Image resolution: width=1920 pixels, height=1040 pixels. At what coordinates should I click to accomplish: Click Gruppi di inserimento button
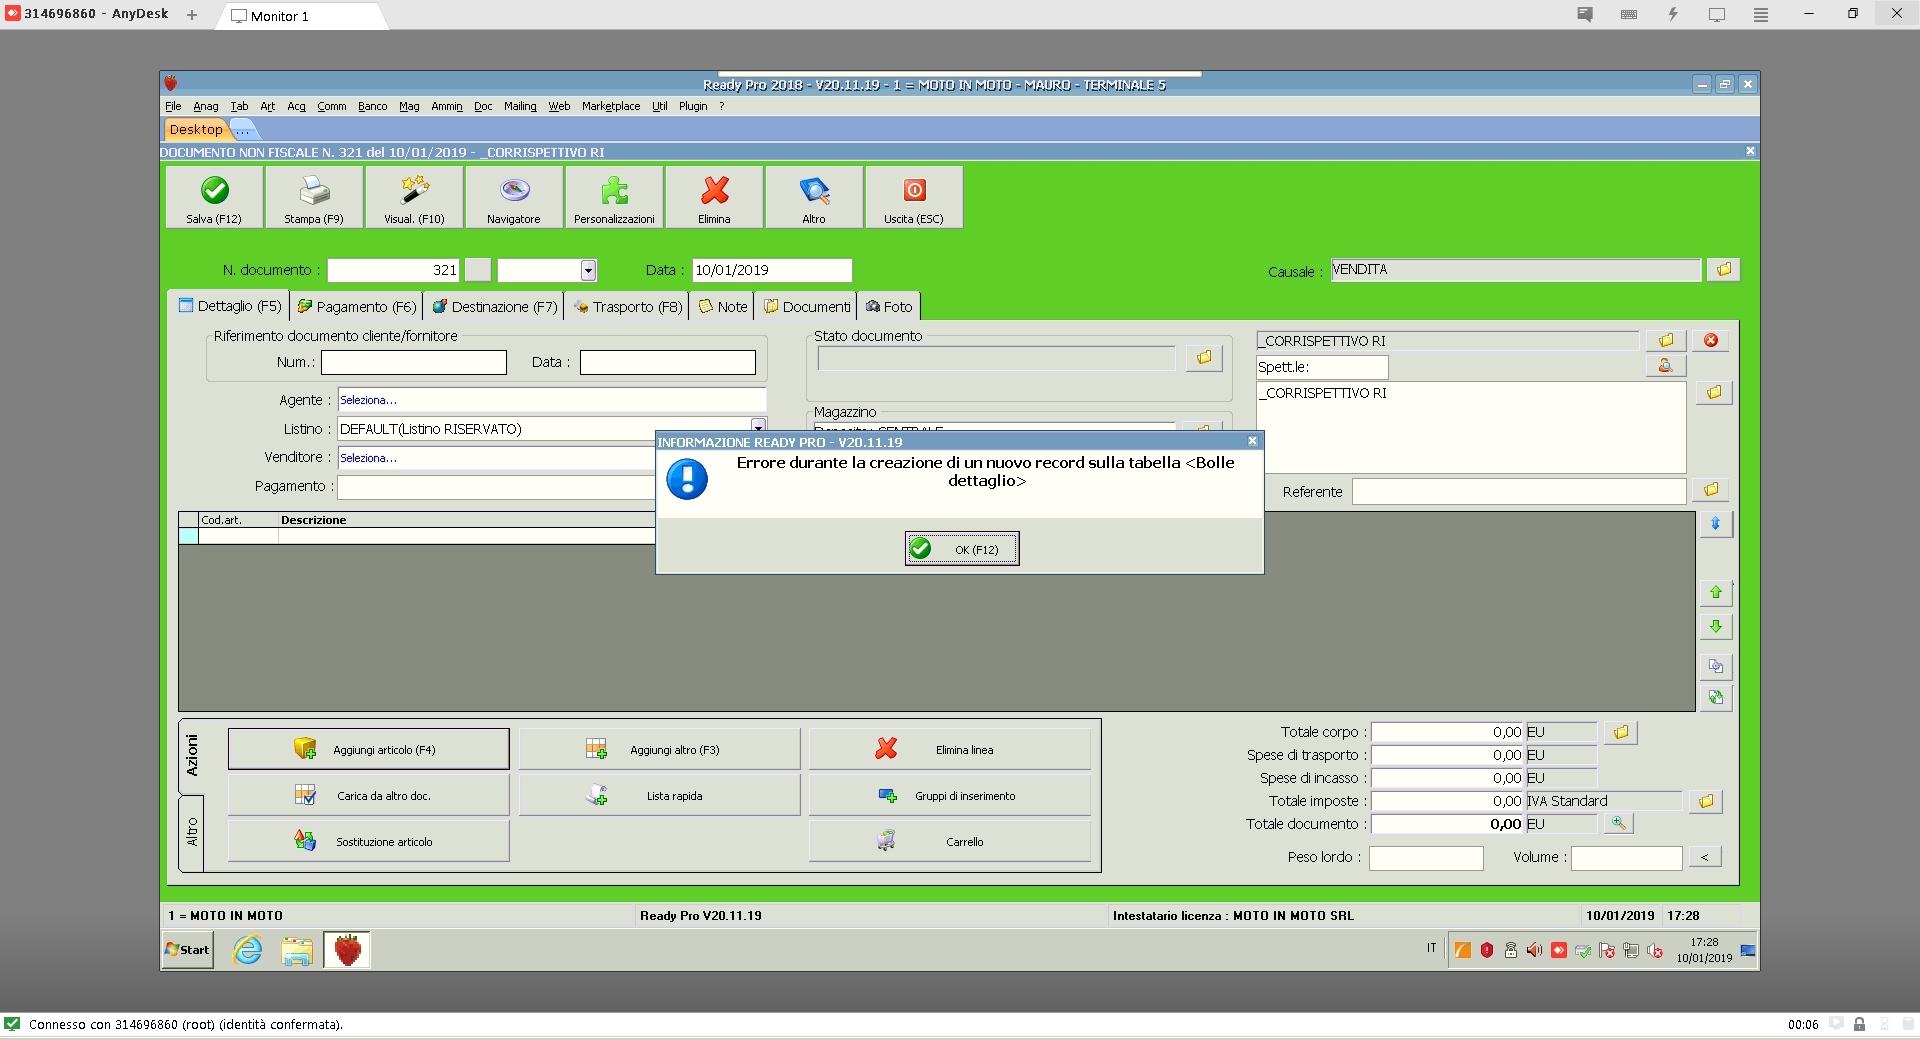click(950, 795)
